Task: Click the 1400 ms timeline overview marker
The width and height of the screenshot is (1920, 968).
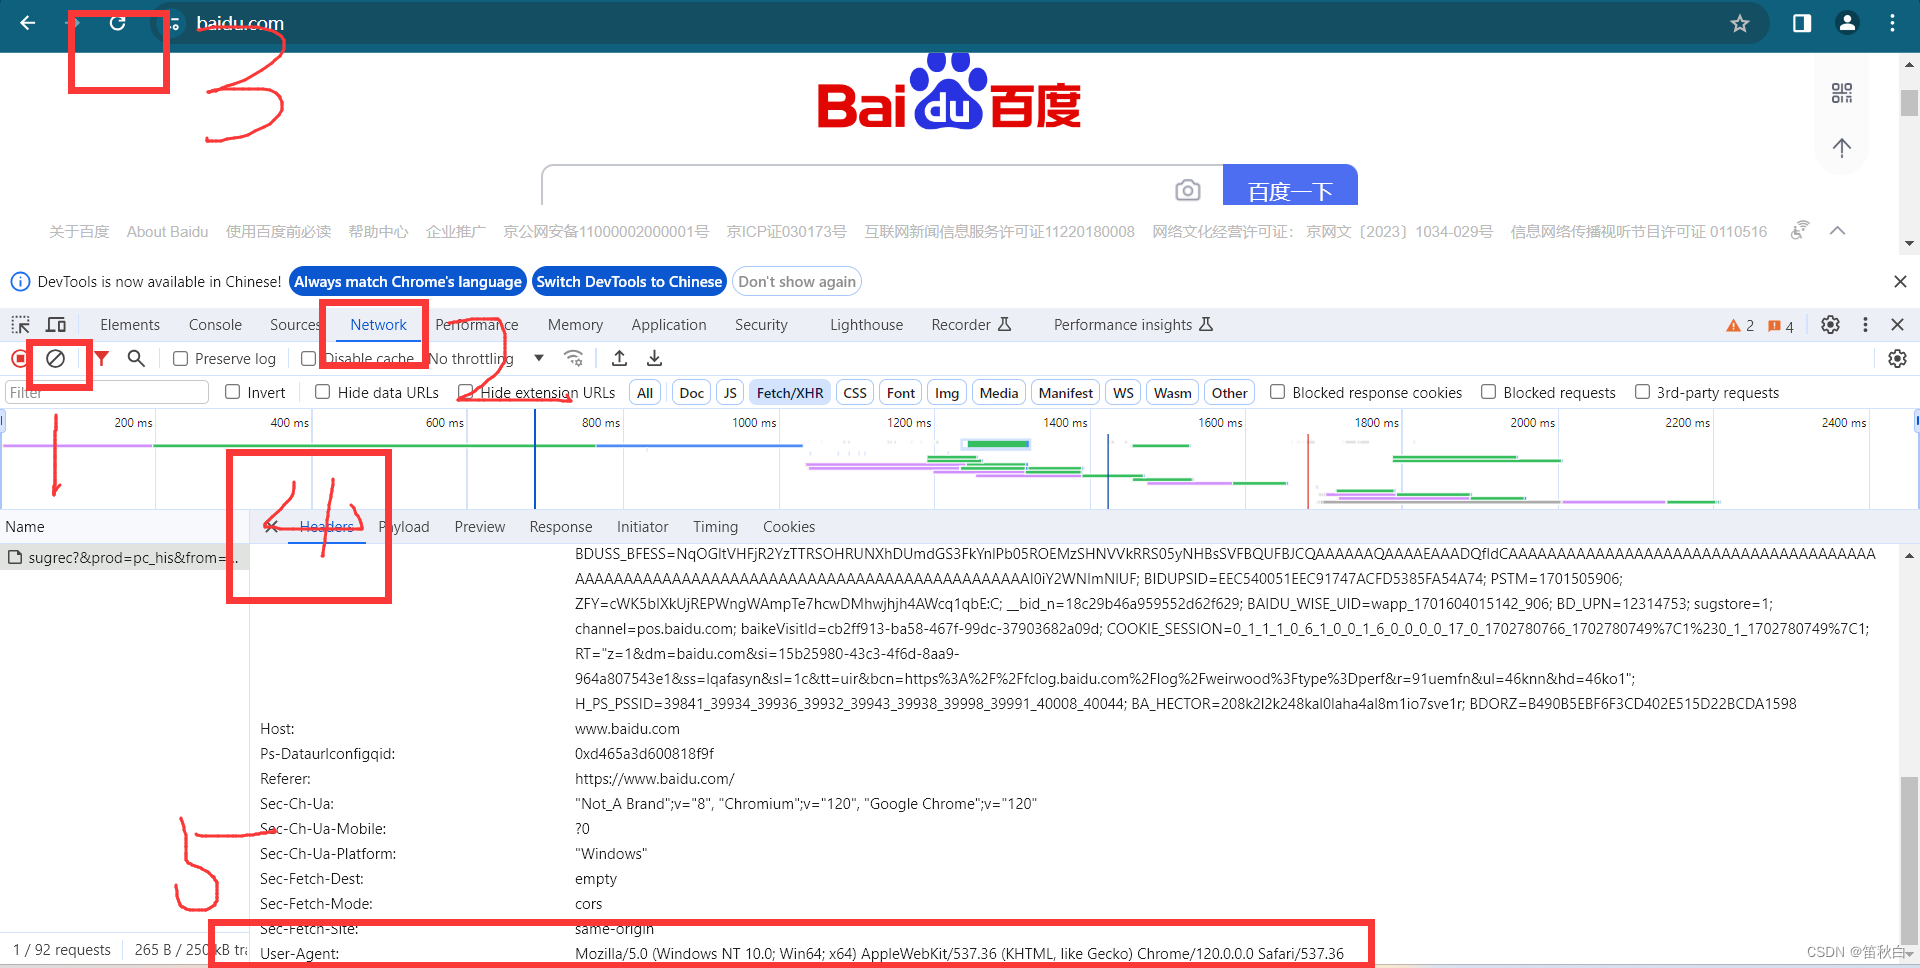Action: (x=1065, y=423)
